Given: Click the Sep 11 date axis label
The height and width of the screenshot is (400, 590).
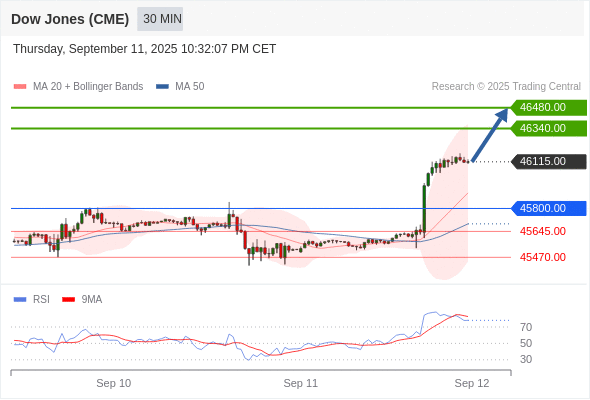Looking at the screenshot, I should 301,383.
